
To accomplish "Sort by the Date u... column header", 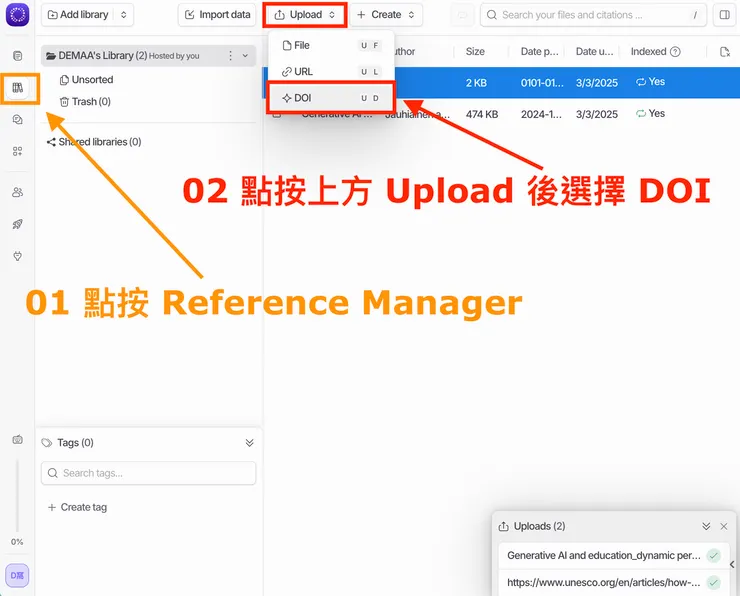I will 595,51.
